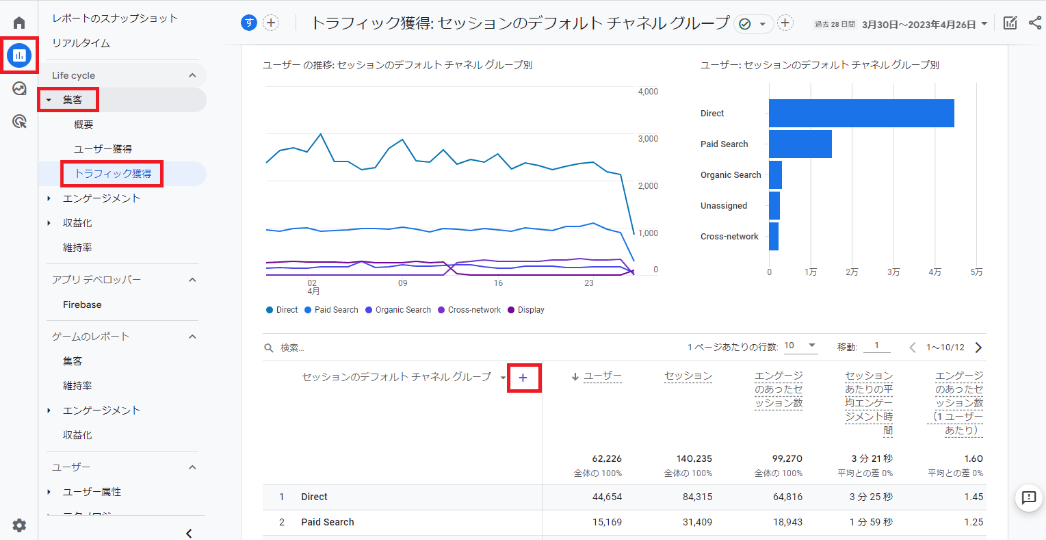
Task: Collapse the ユーザー section
Action: 192,467
